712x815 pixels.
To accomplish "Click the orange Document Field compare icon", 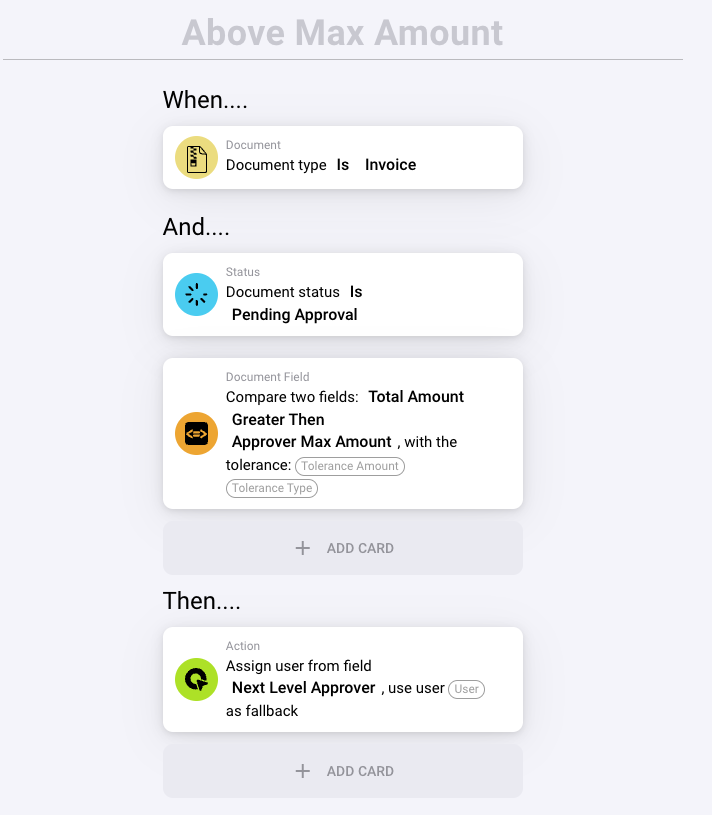I will pyautogui.click(x=197, y=433).
